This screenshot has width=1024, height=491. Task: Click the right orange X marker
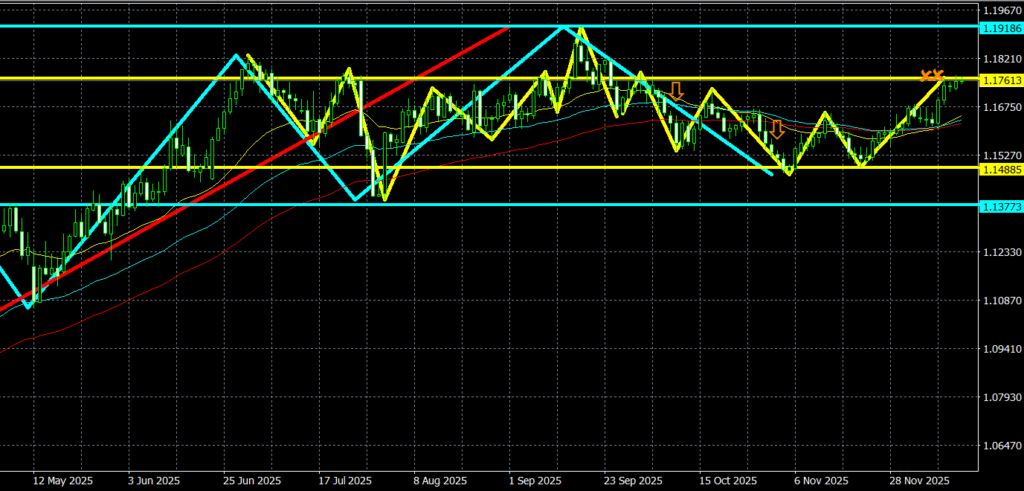[x=938, y=75]
